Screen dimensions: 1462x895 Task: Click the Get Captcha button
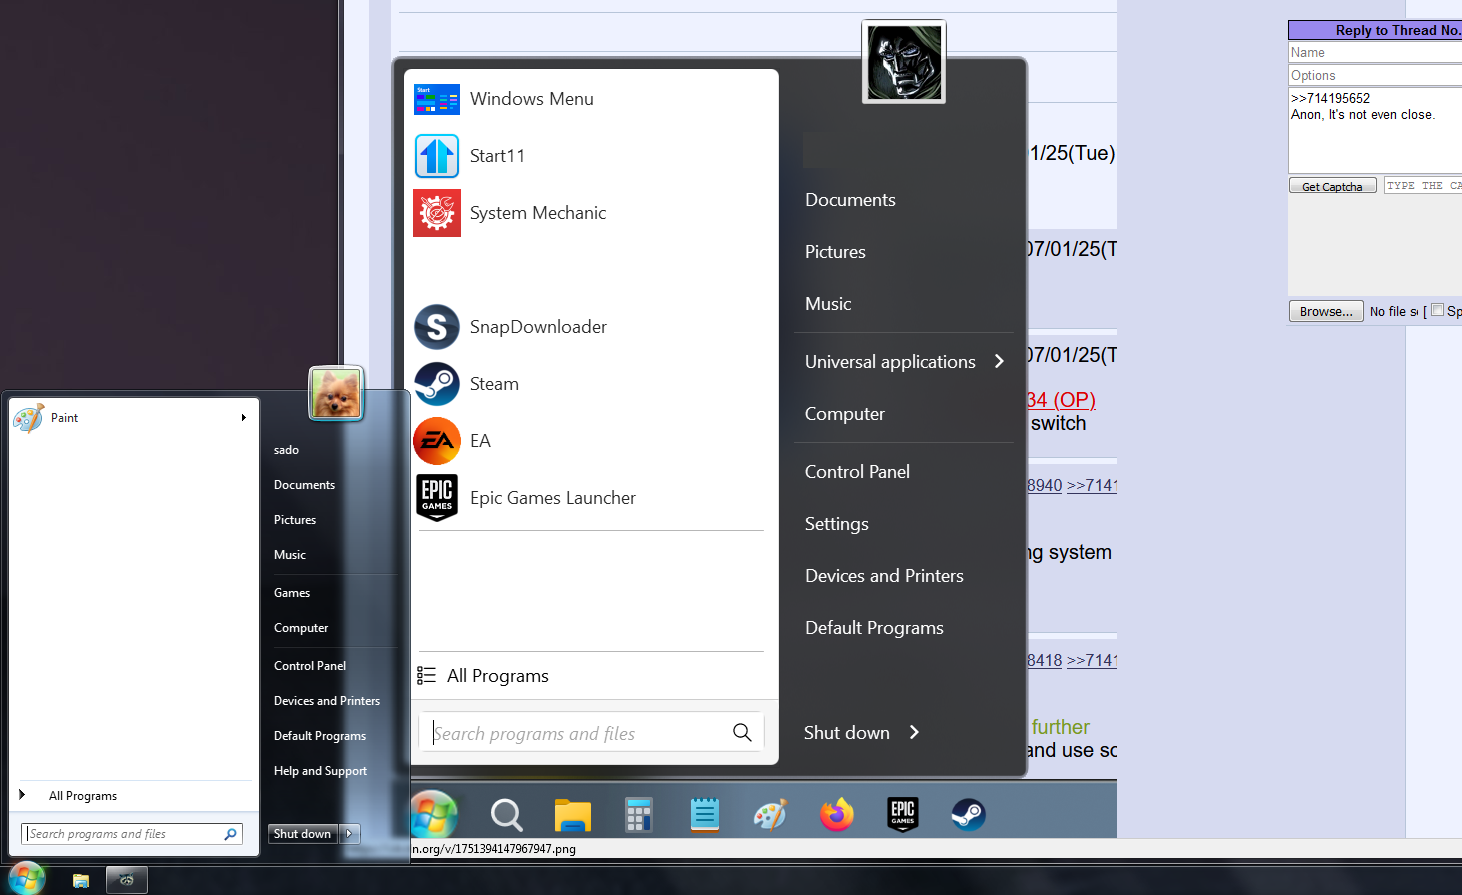pyautogui.click(x=1332, y=186)
